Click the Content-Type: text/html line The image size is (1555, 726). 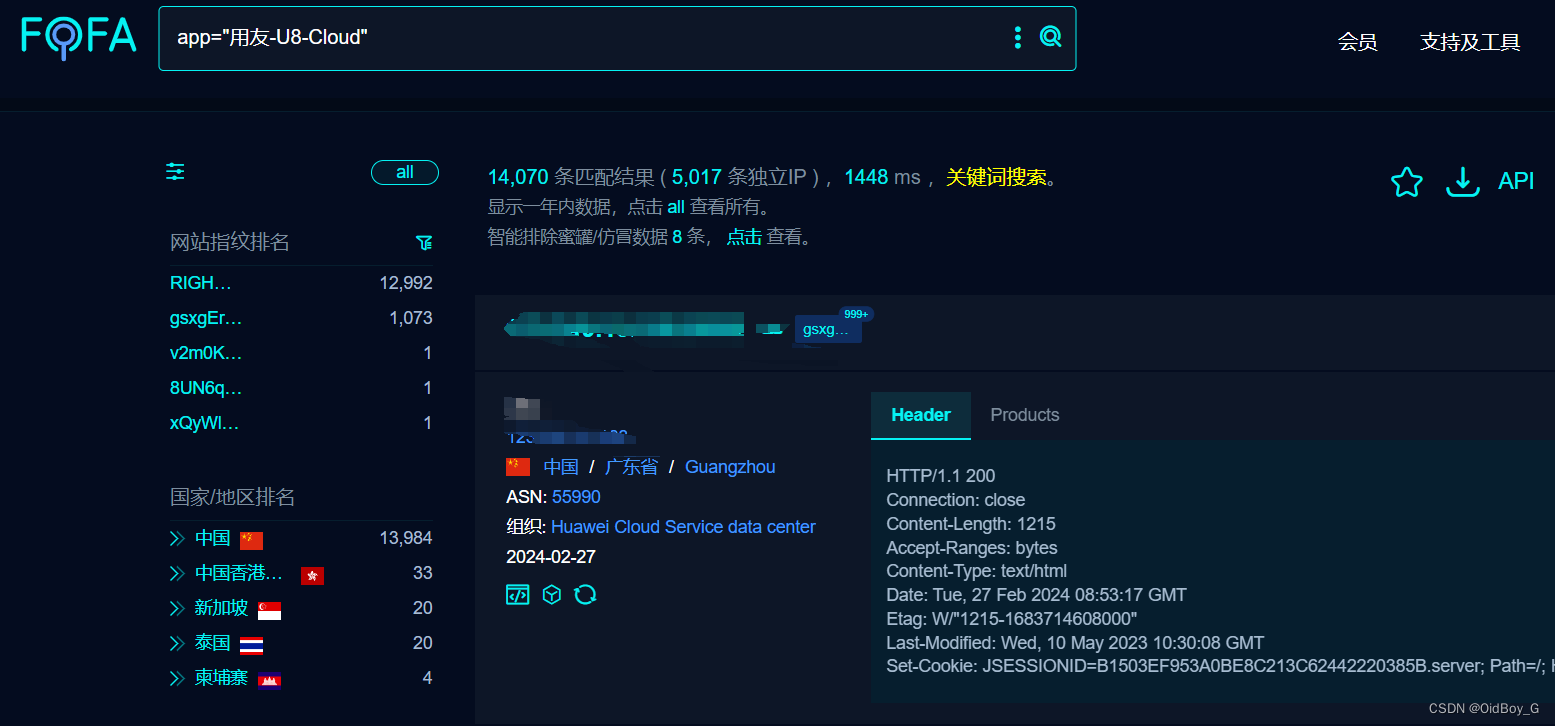[977, 572]
